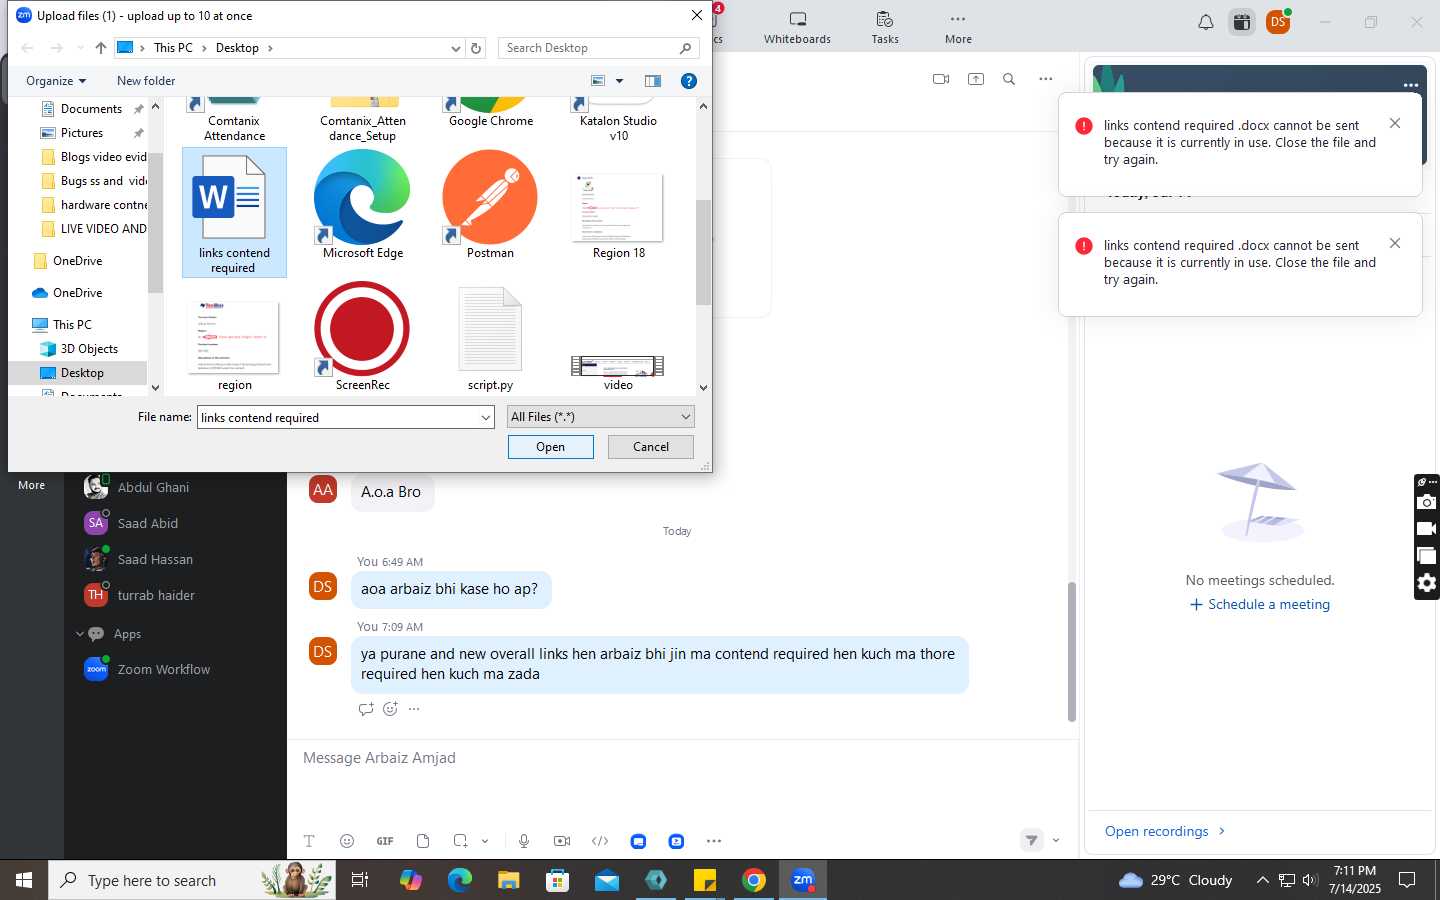Open the file type All Files dropdown
Viewport: 1440px width, 900px height.
(x=600, y=417)
